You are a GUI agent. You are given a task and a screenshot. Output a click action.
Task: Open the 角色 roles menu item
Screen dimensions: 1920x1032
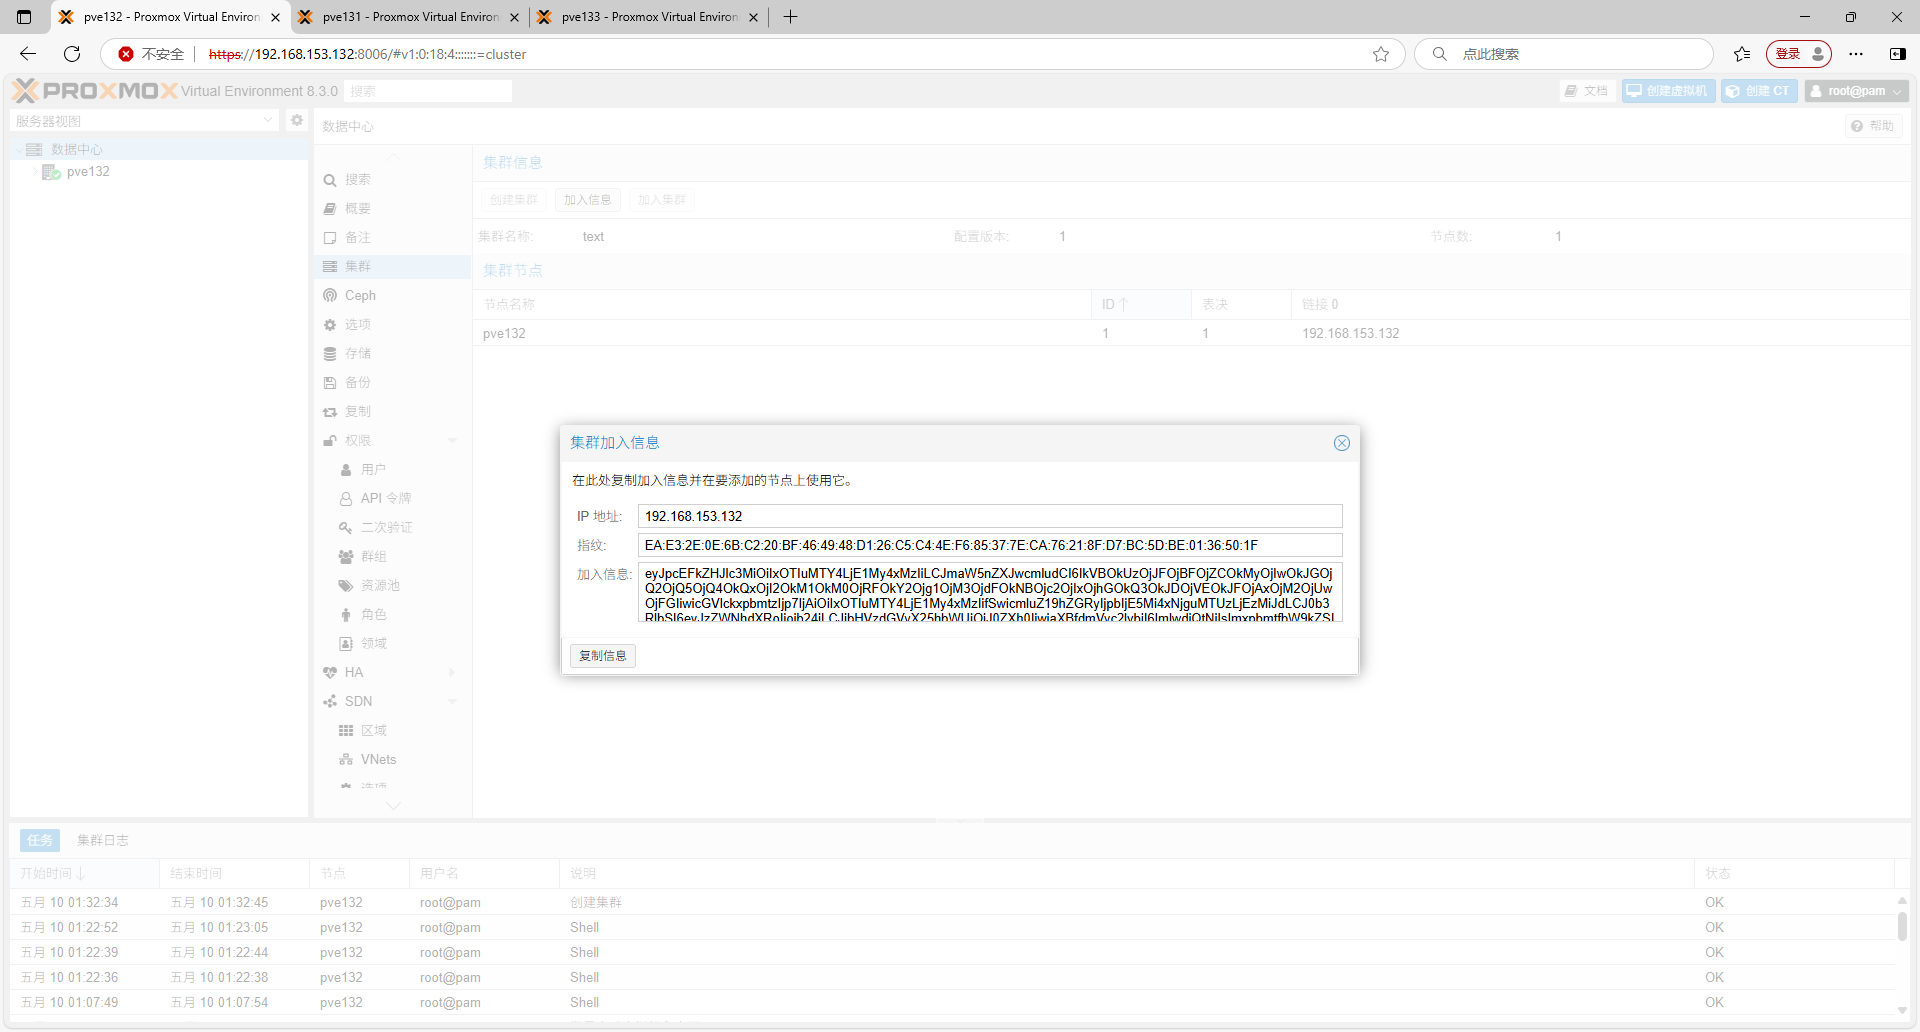coord(392,615)
